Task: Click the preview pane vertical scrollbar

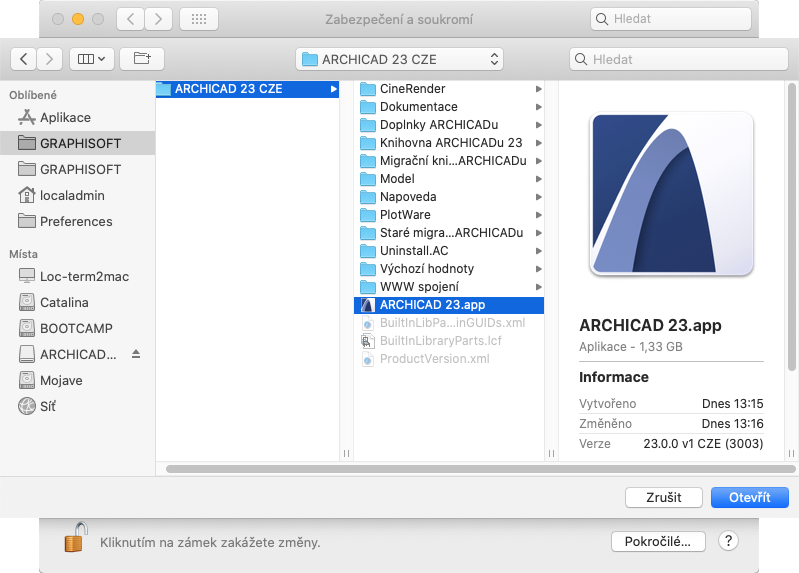Action: tap(791, 227)
